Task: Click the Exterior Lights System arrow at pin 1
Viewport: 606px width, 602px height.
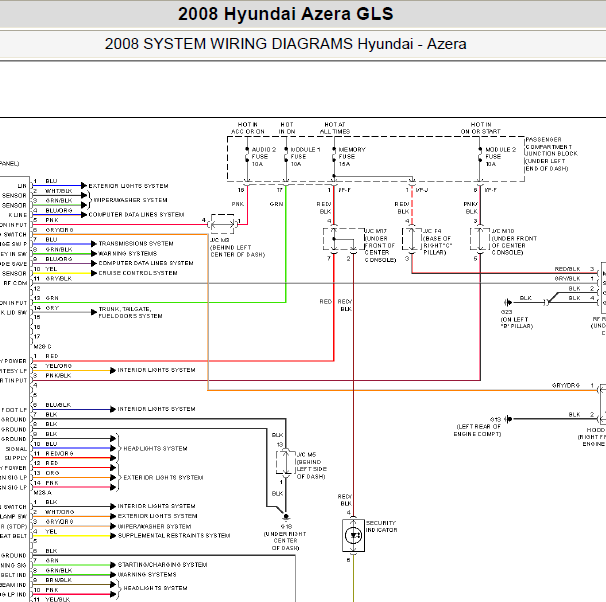Action: [x=84, y=186]
